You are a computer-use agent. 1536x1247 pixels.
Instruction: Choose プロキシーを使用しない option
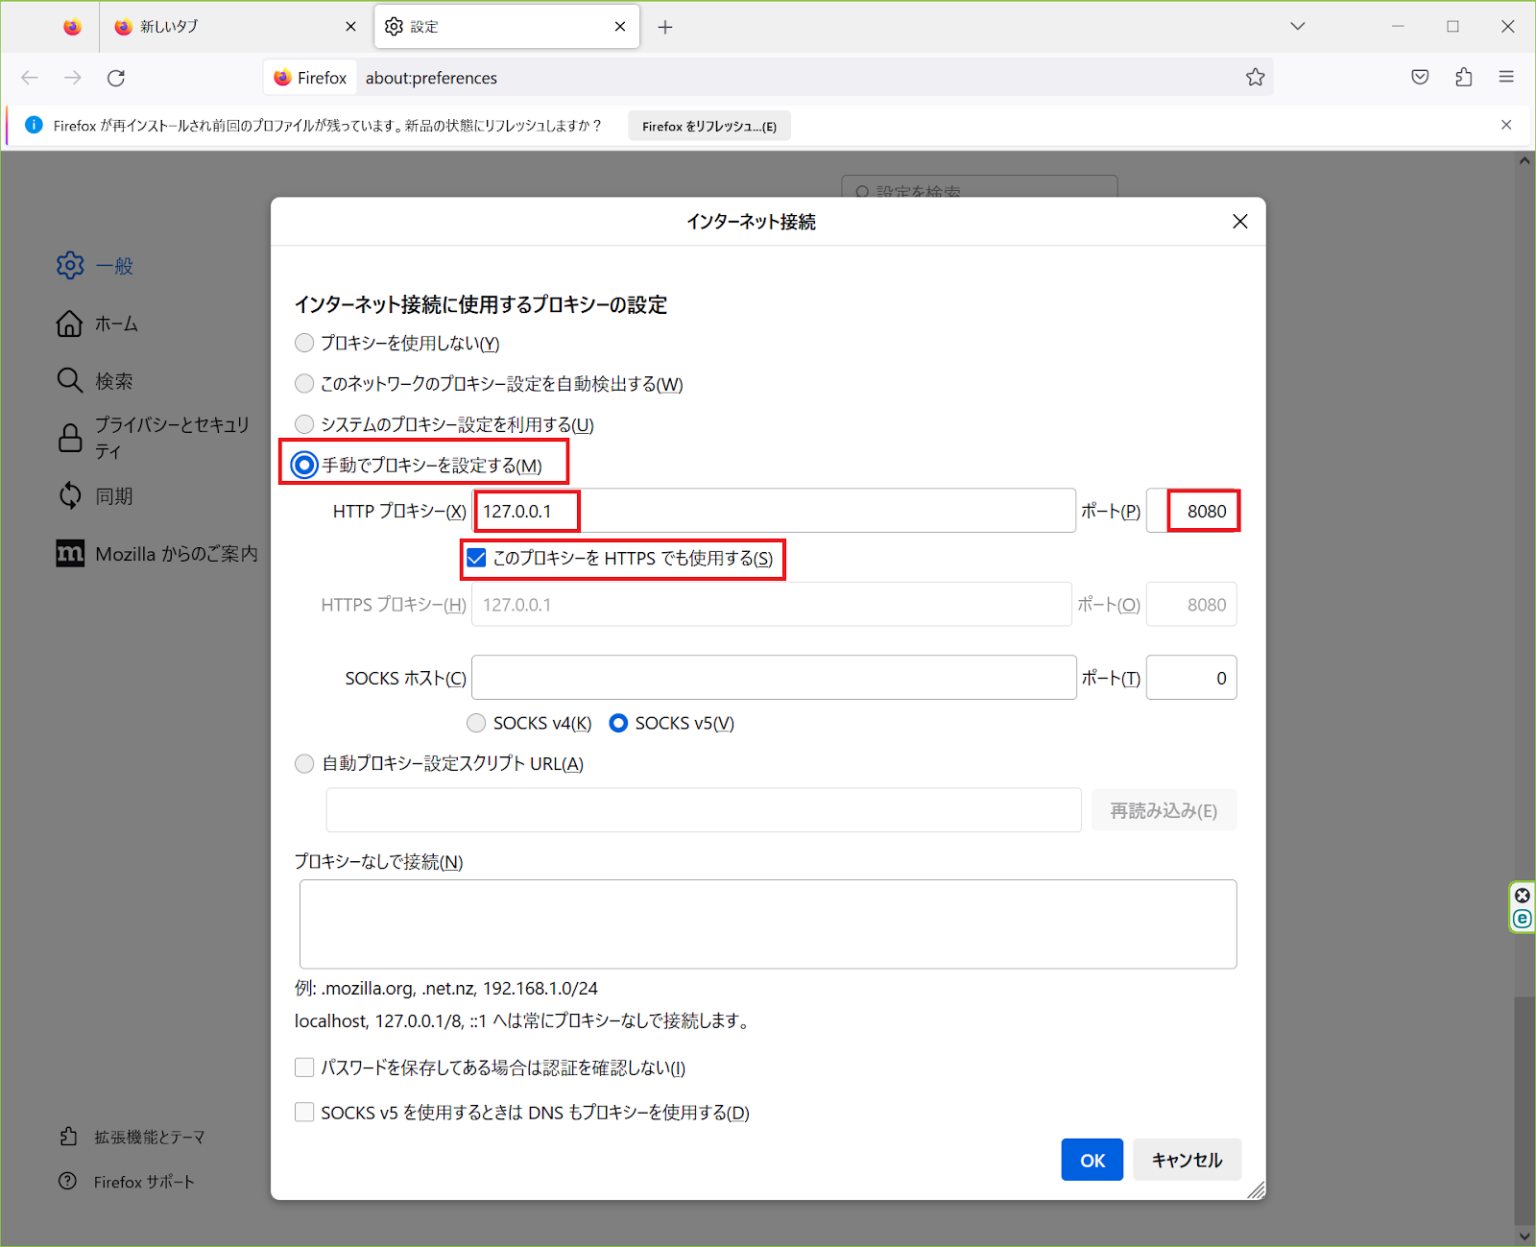point(304,342)
